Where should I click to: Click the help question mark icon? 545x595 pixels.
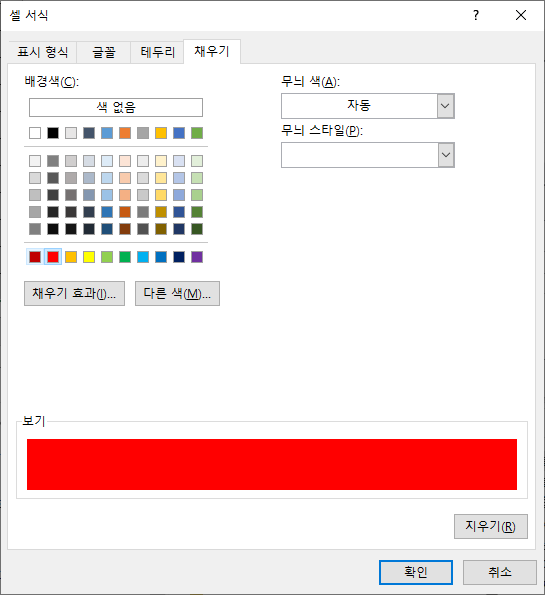click(x=476, y=15)
